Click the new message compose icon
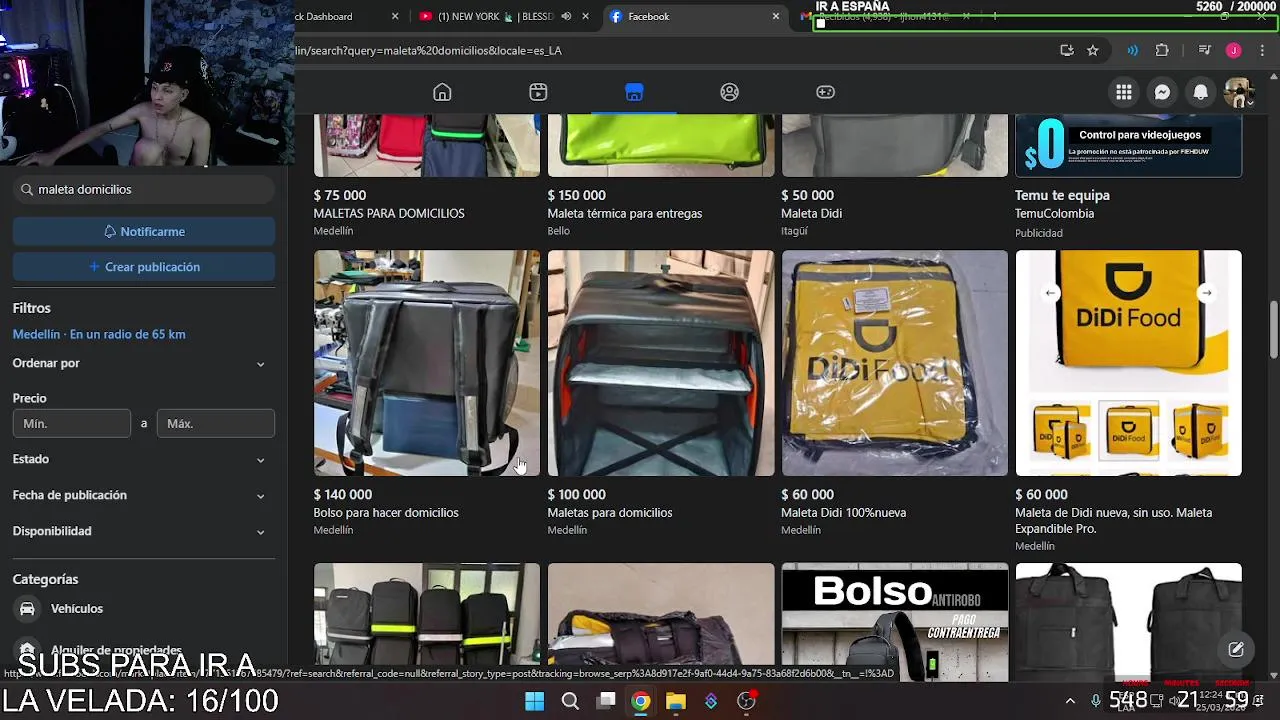This screenshot has width=1280, height=720. tap(1236, 649)
